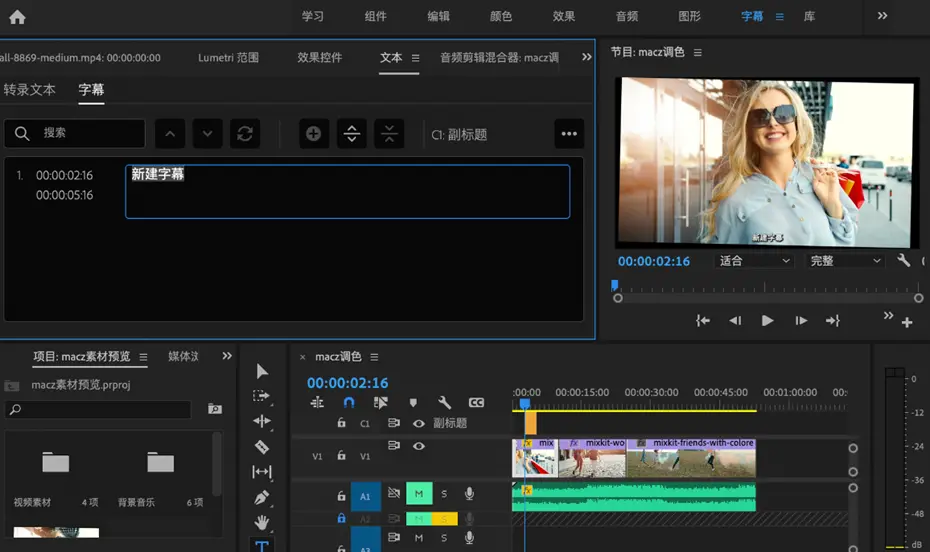Add a new caption segment
The width and height of the screenshot is (930, 552).
314,134
